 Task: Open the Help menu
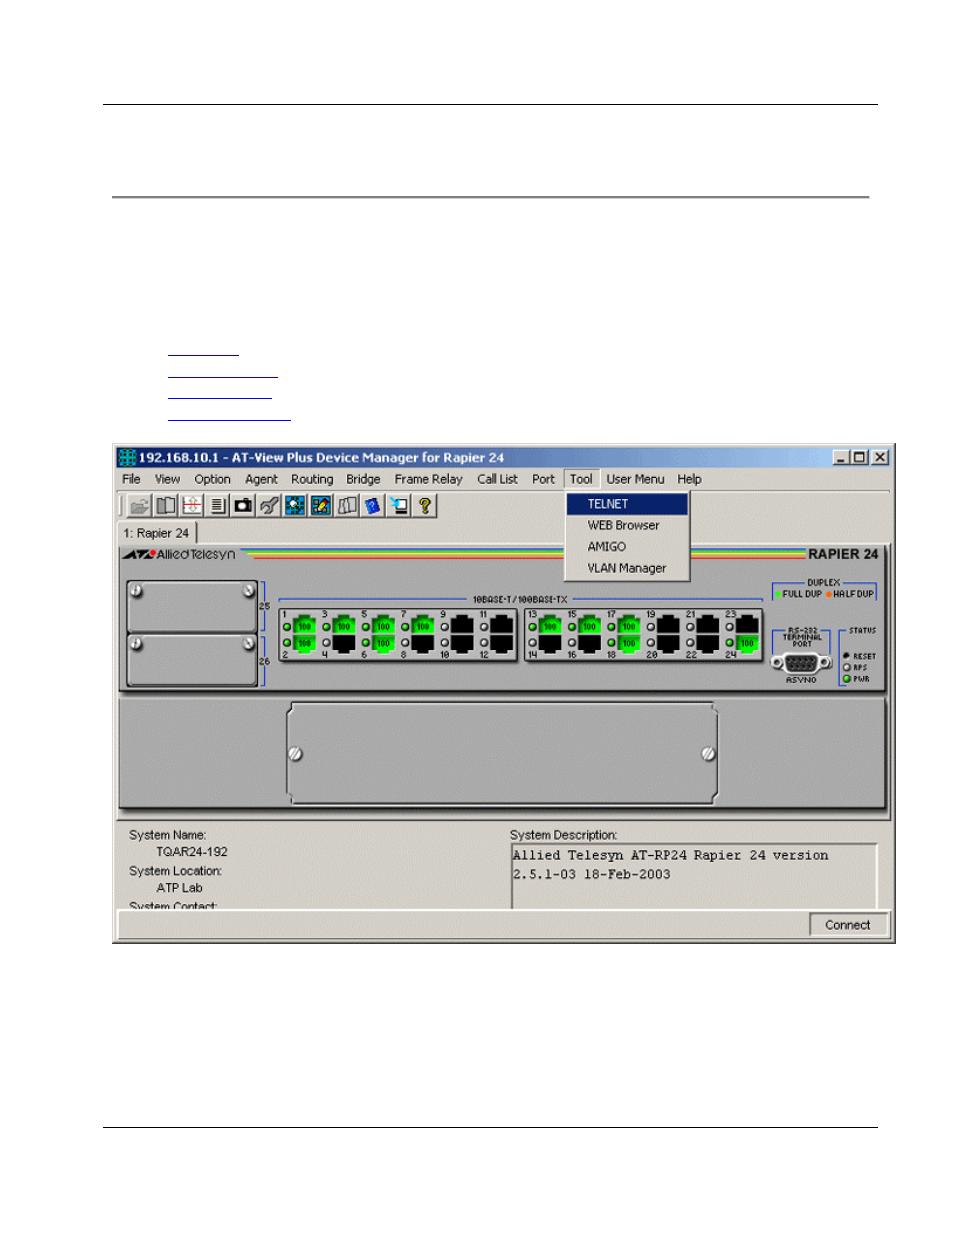(690, 479)
